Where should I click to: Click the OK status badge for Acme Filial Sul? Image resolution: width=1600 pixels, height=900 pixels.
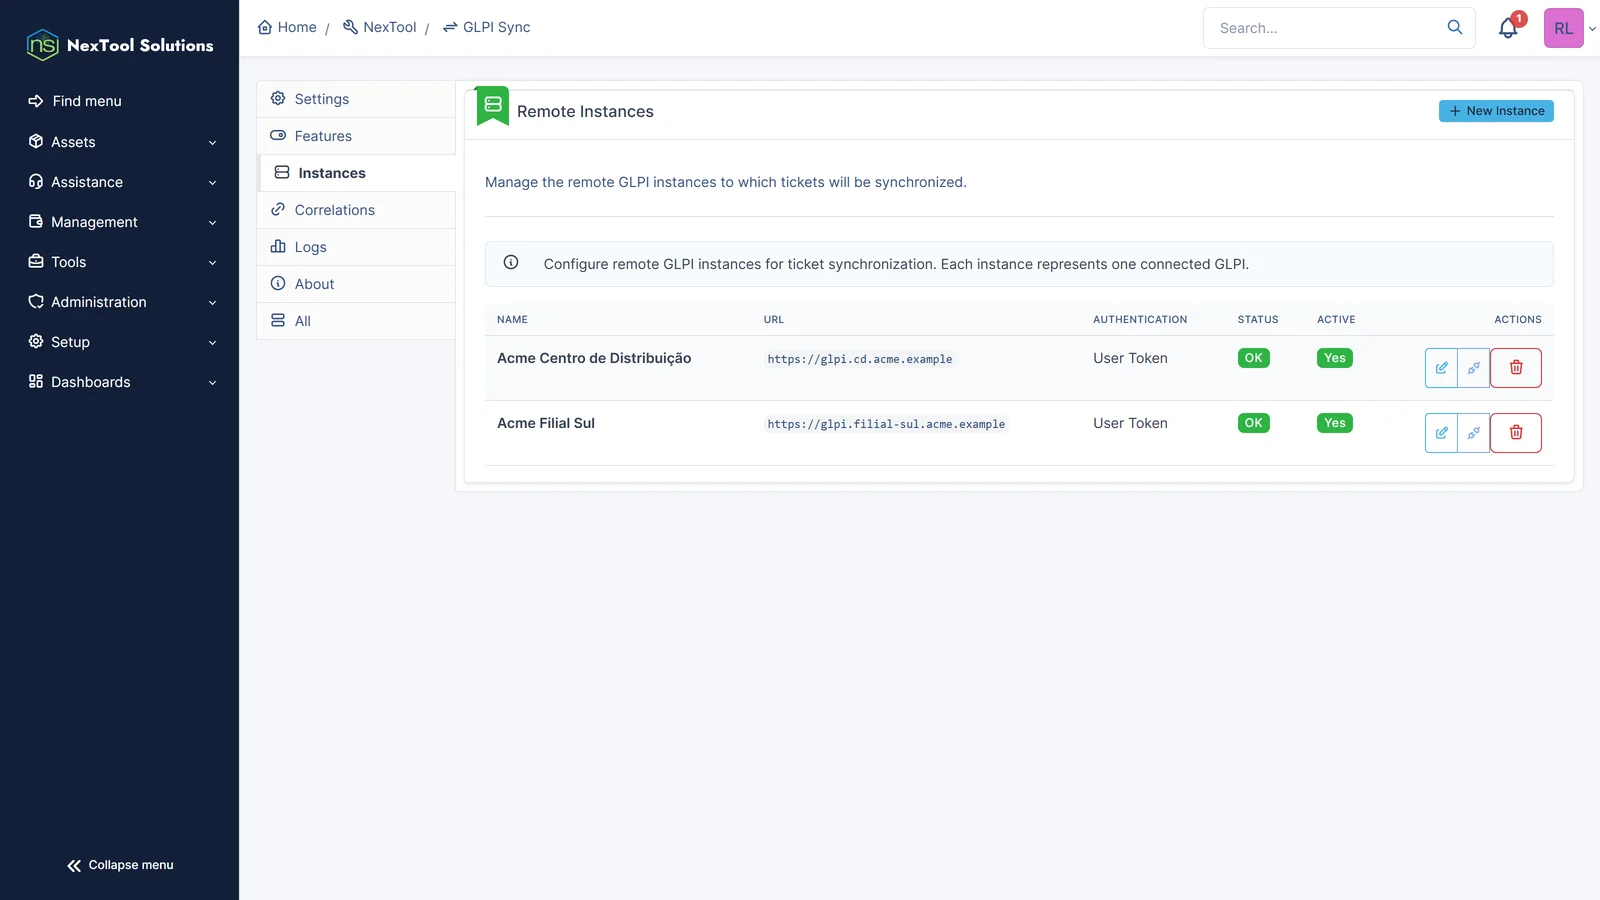[1254, 423]
